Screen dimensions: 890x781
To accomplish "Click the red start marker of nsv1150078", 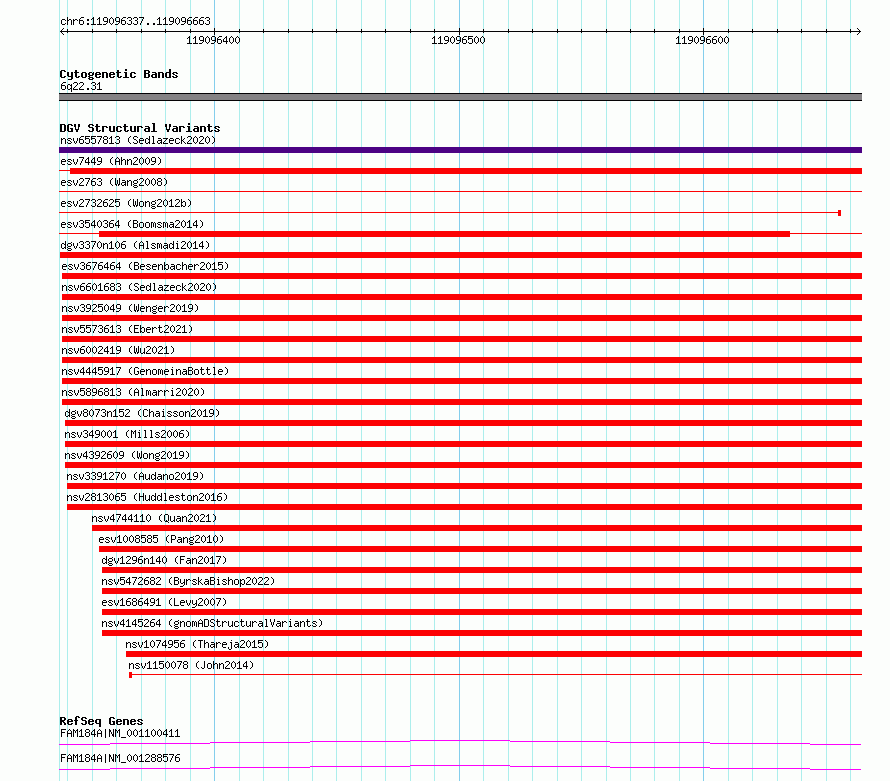I will 131,675.
